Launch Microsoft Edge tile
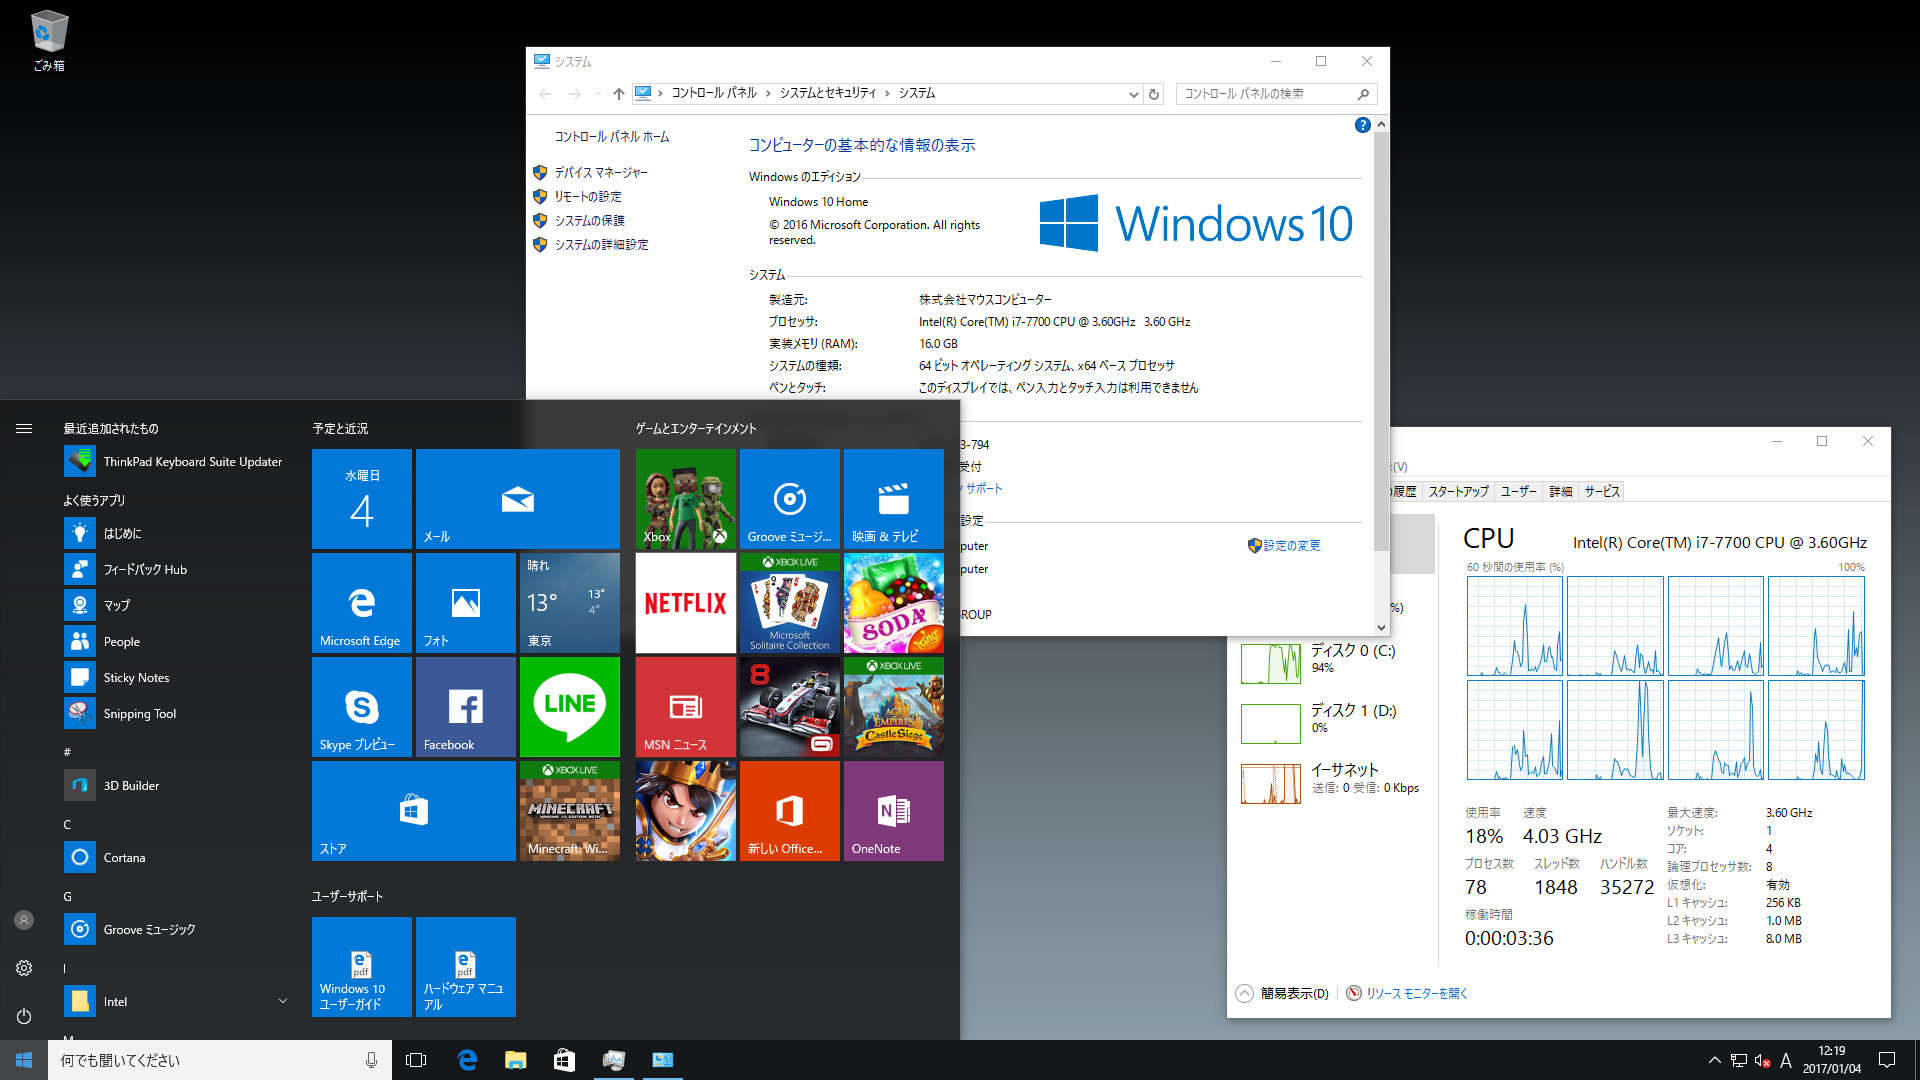Viewport: 1920px width, 1080px height. 362,603
